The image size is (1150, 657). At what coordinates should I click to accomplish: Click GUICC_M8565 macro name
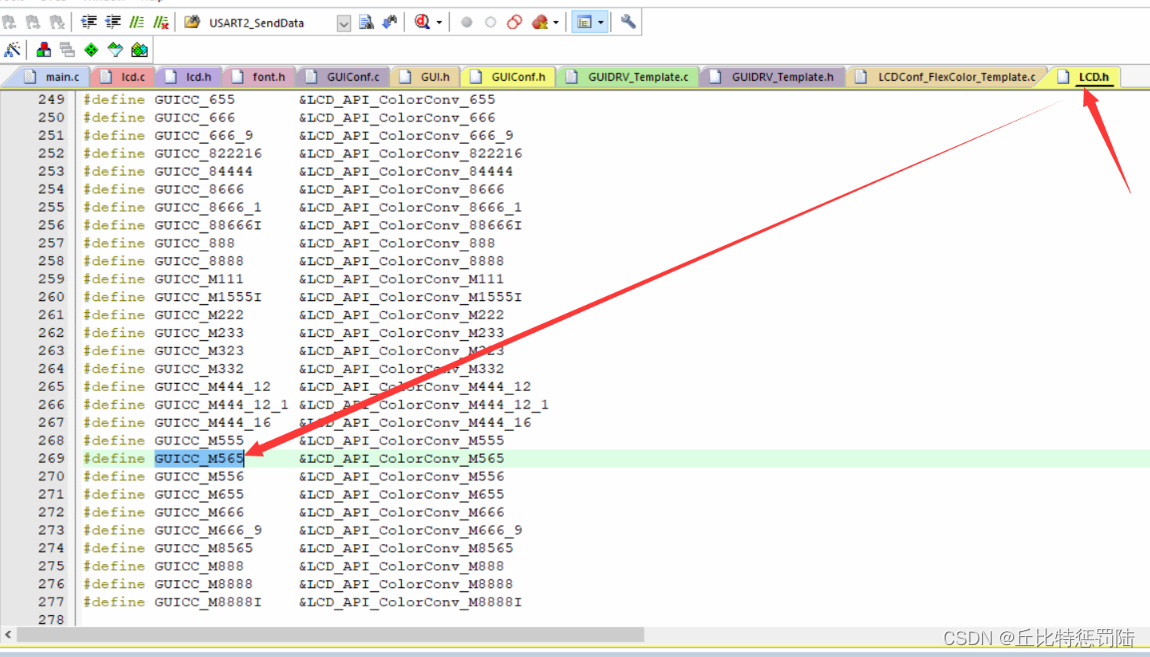coord(203,548)
